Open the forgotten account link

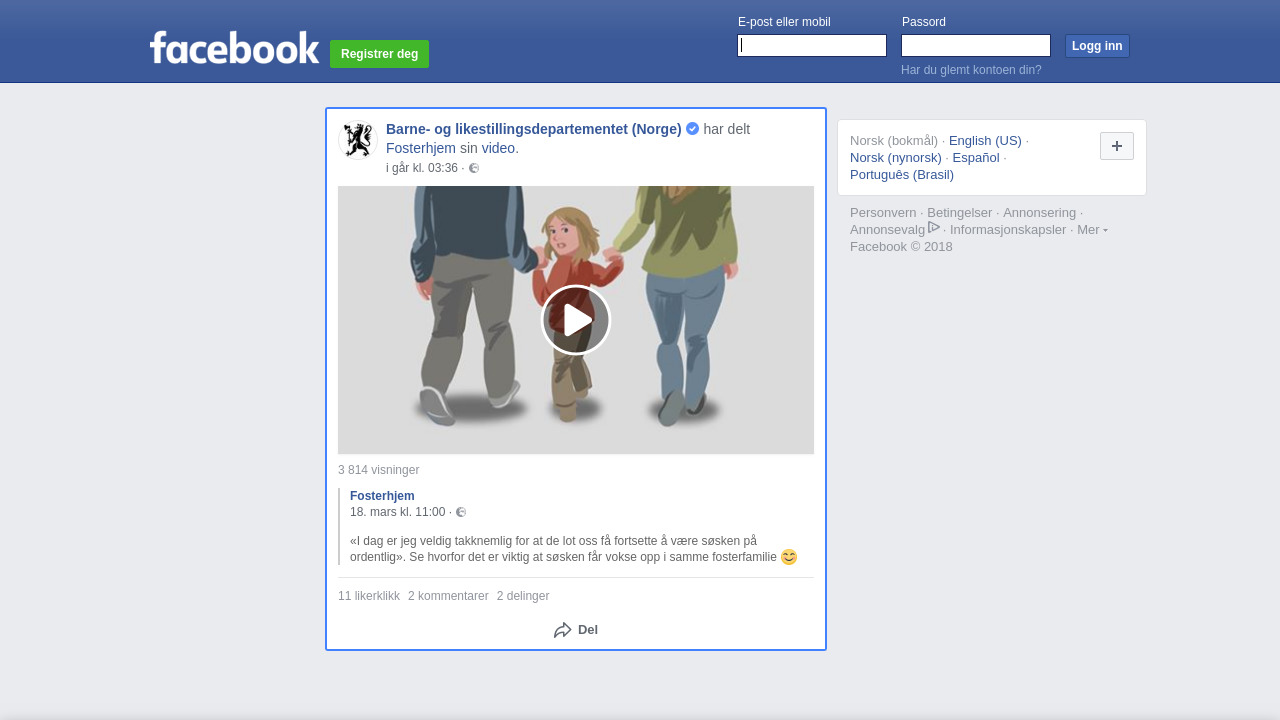(x=970, y=70)
